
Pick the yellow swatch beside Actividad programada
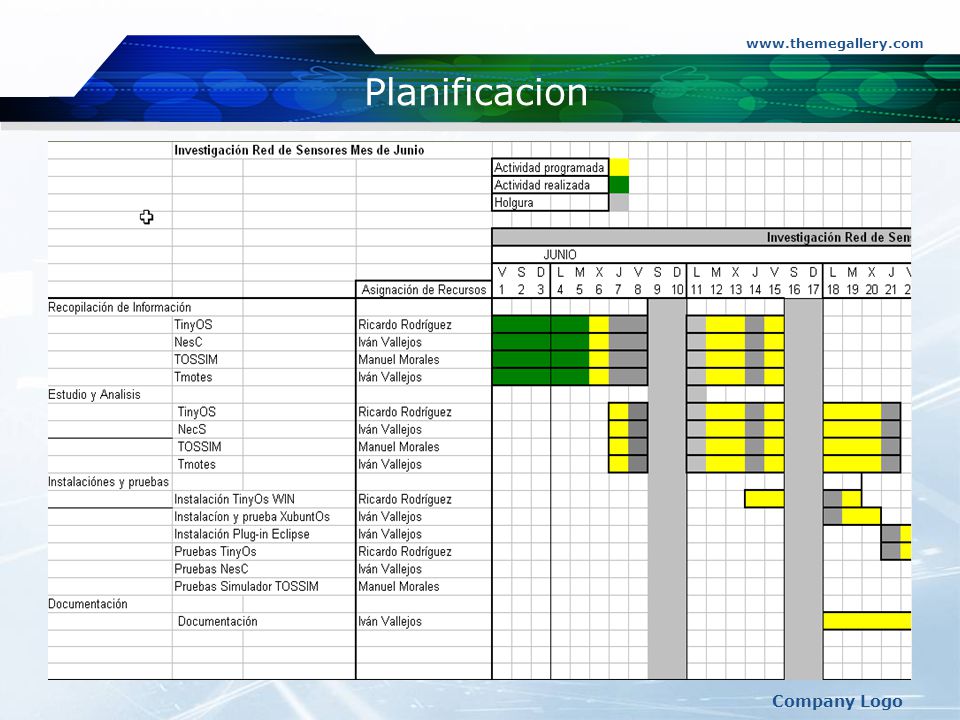619,168
